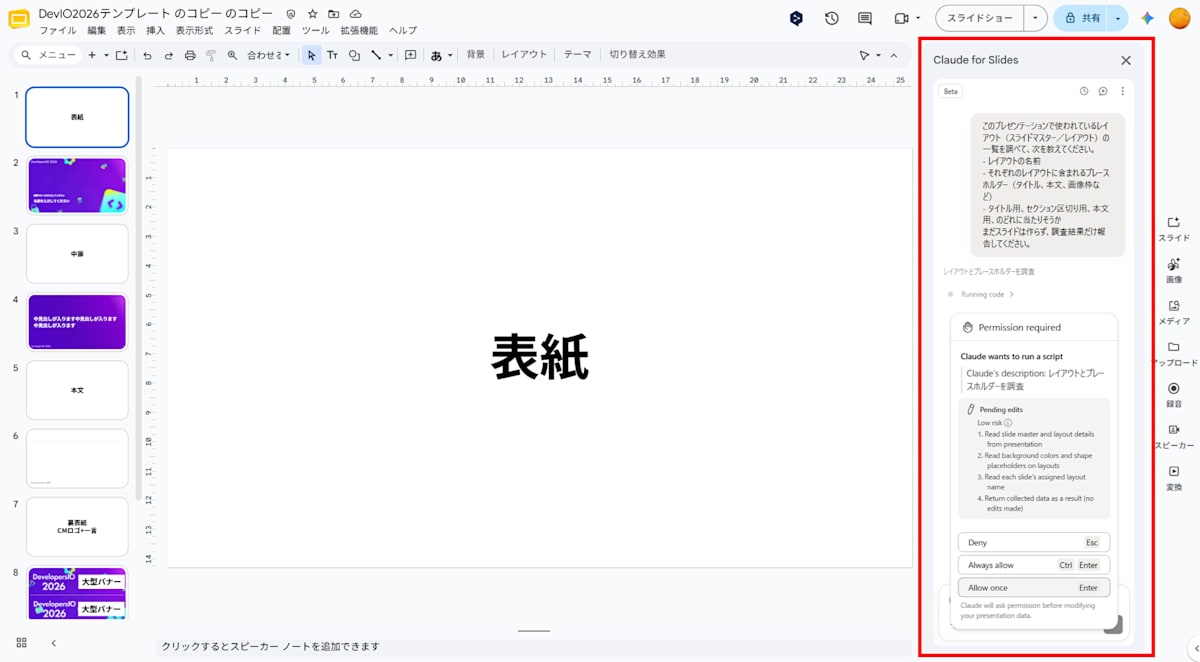1200x662 pixels.
Task: Open chat history clock in Claude panel
Action: tap(1084, 91)
